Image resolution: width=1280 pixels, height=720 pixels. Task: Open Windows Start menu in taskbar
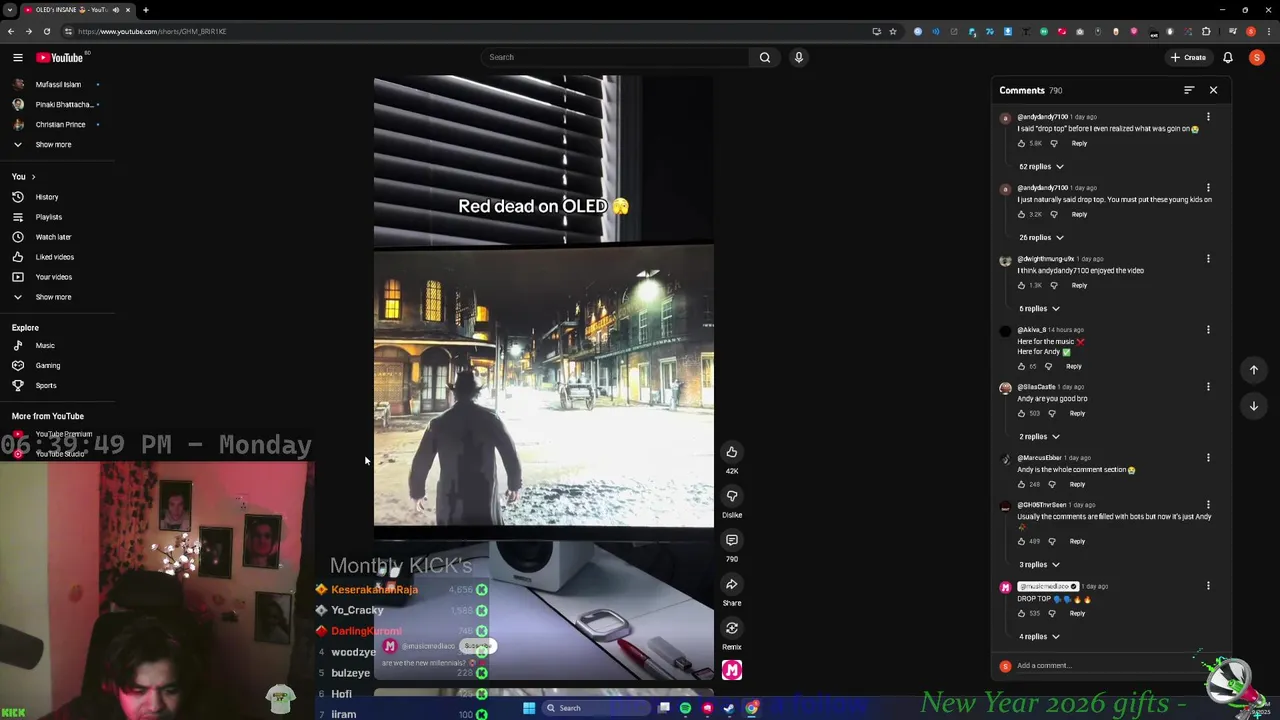[x=528, y=708]
